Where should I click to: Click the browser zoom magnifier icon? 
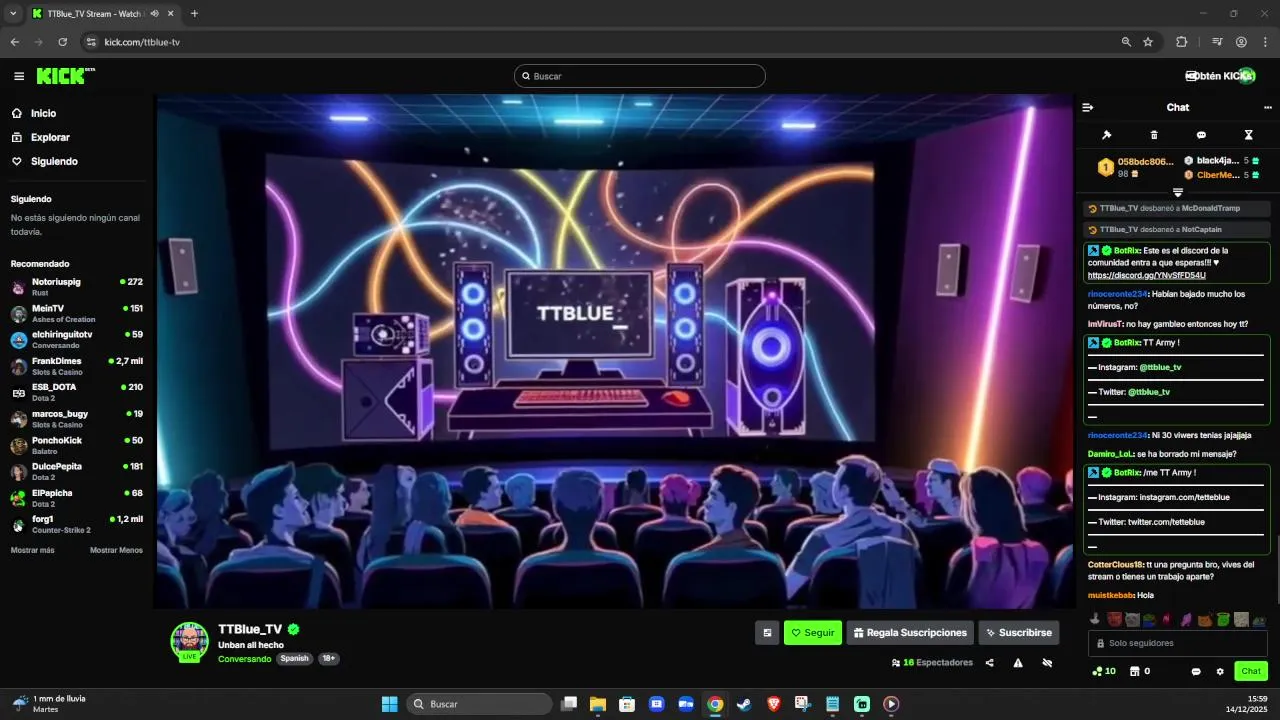point(1126,42)
